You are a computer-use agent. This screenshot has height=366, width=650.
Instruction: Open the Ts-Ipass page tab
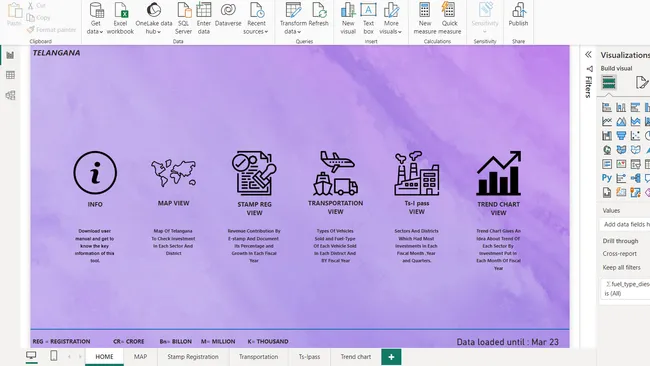(x=309, y=356)
